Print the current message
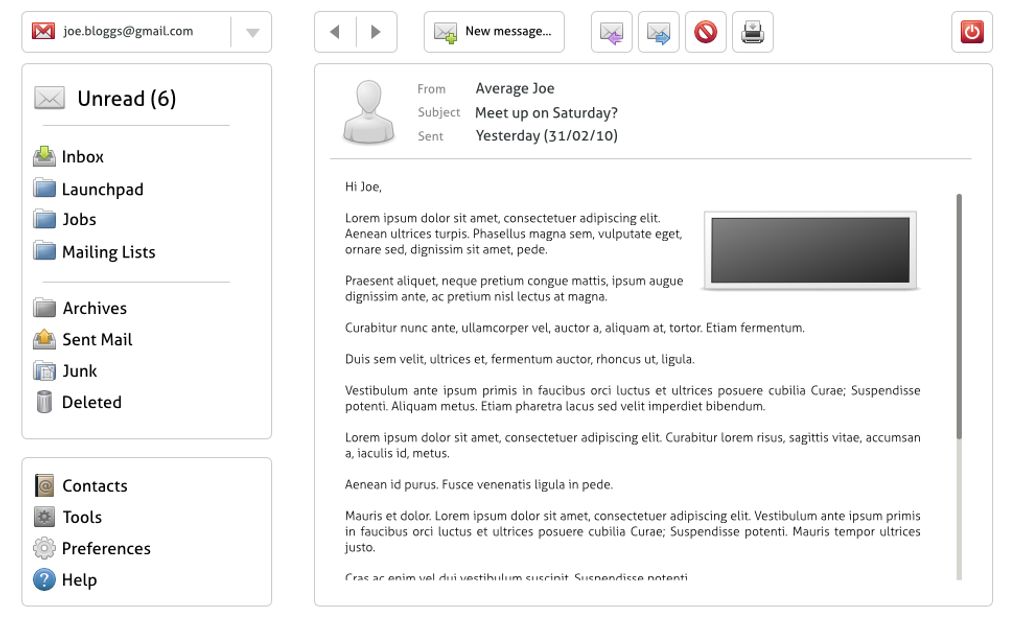 point(752,31)
